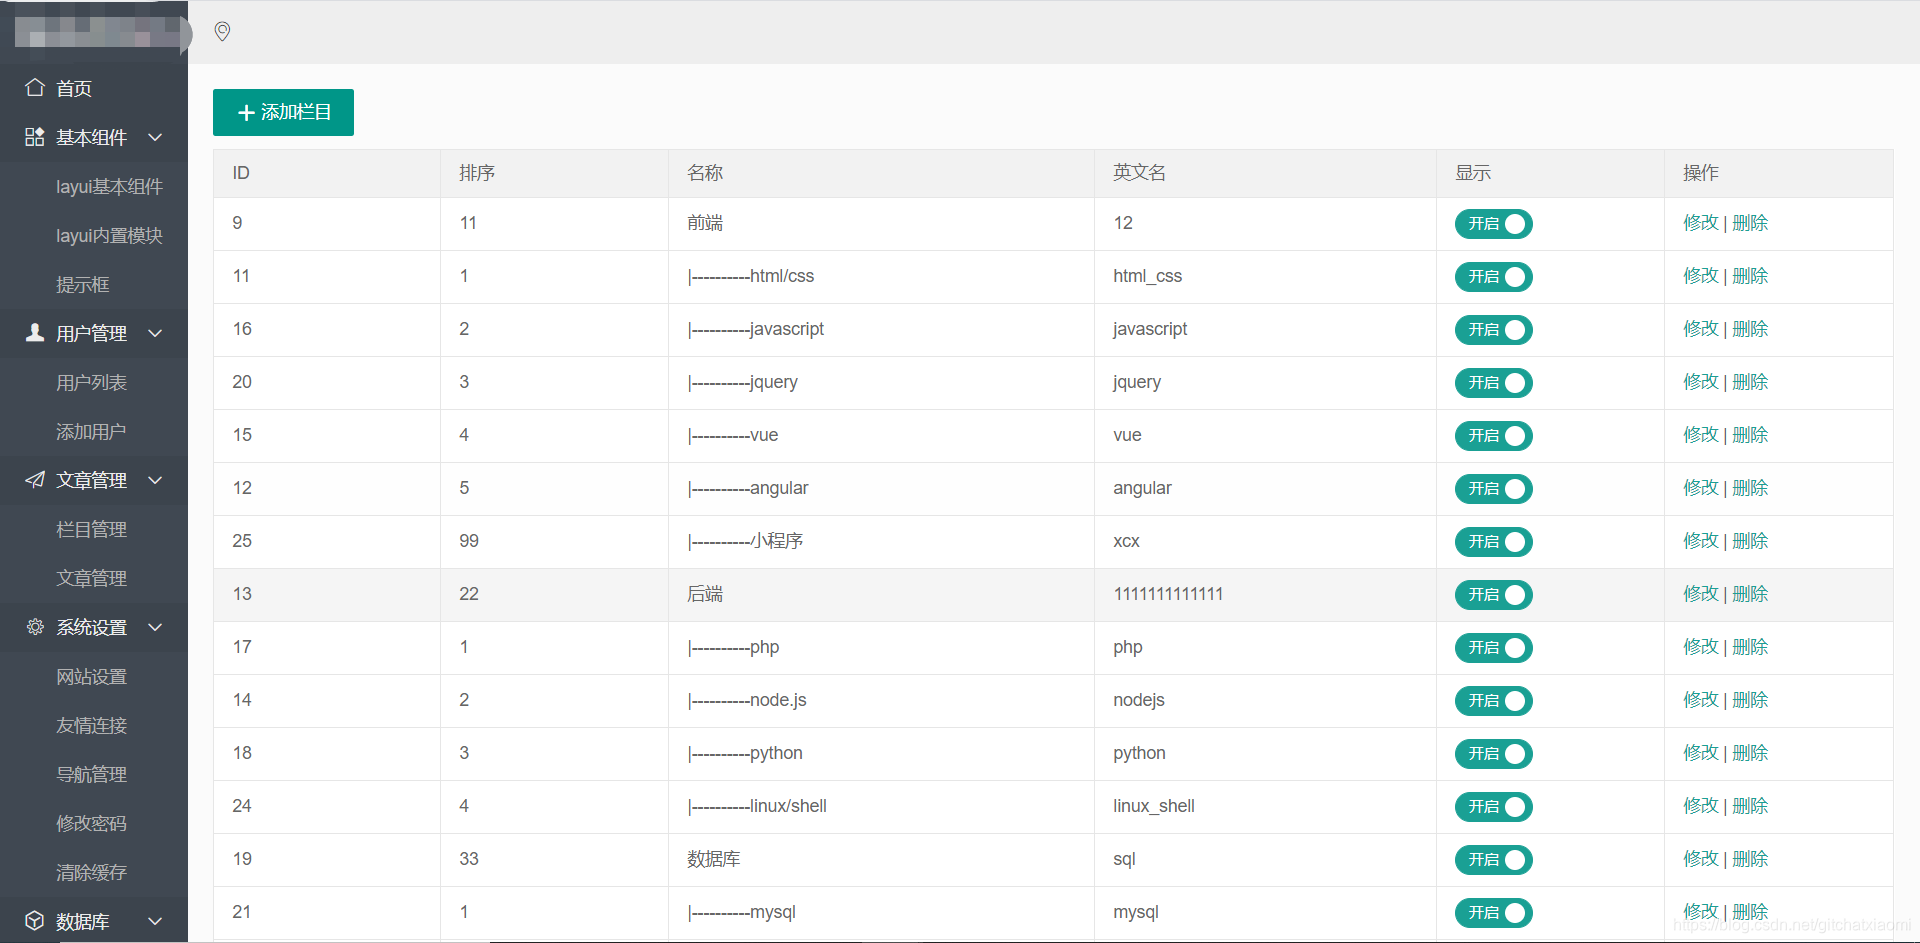Viewport: 1920px width, 943px height.
Task: Click the 用户管理 person icon
Action: pos(35,333)
